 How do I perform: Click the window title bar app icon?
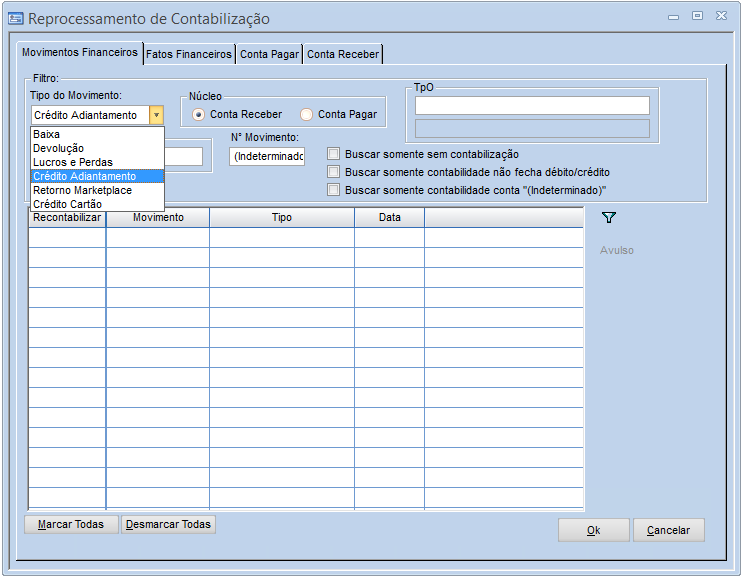[x=16, y=18]
